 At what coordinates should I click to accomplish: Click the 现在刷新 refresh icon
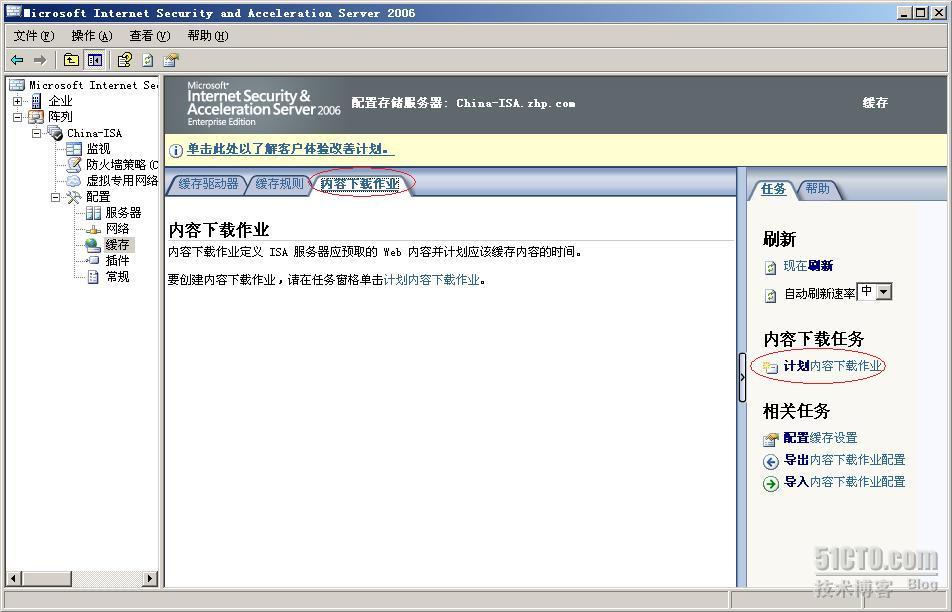pos(770,267)
